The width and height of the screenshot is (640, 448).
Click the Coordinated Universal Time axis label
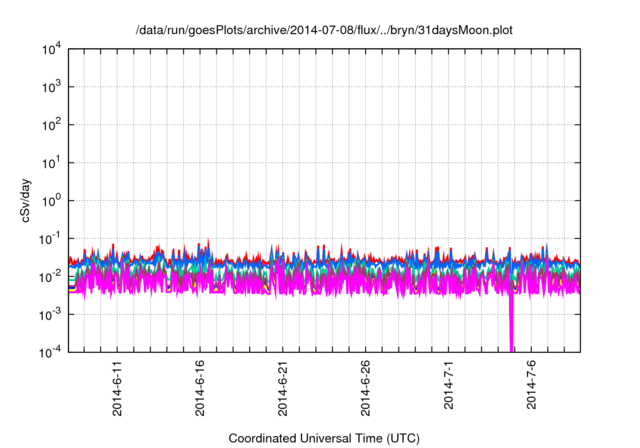[x=326, y=438]
